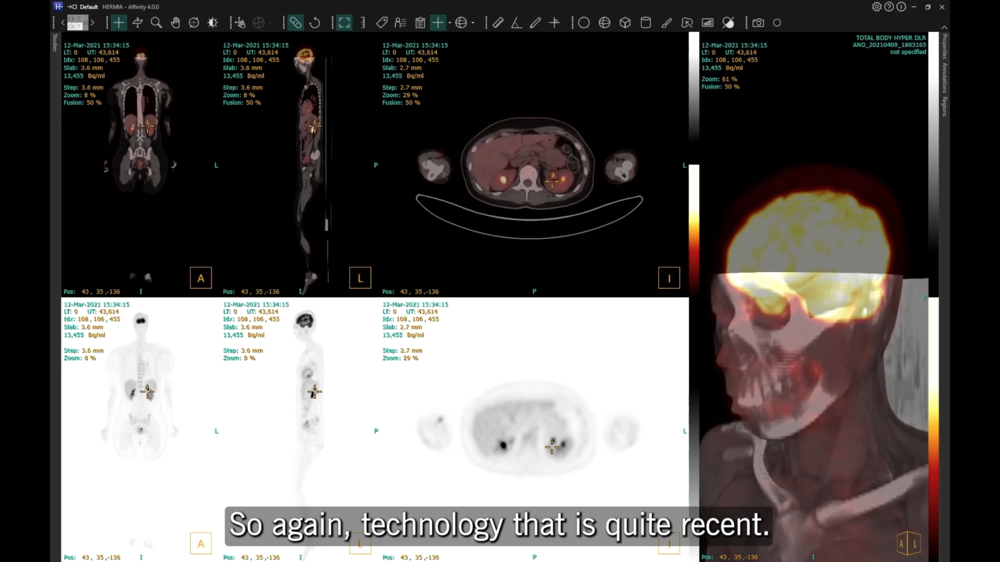The height and width of the screenshot is (562, 1000).
Task: Open the Regions side tab
Action: click(945, 106)
